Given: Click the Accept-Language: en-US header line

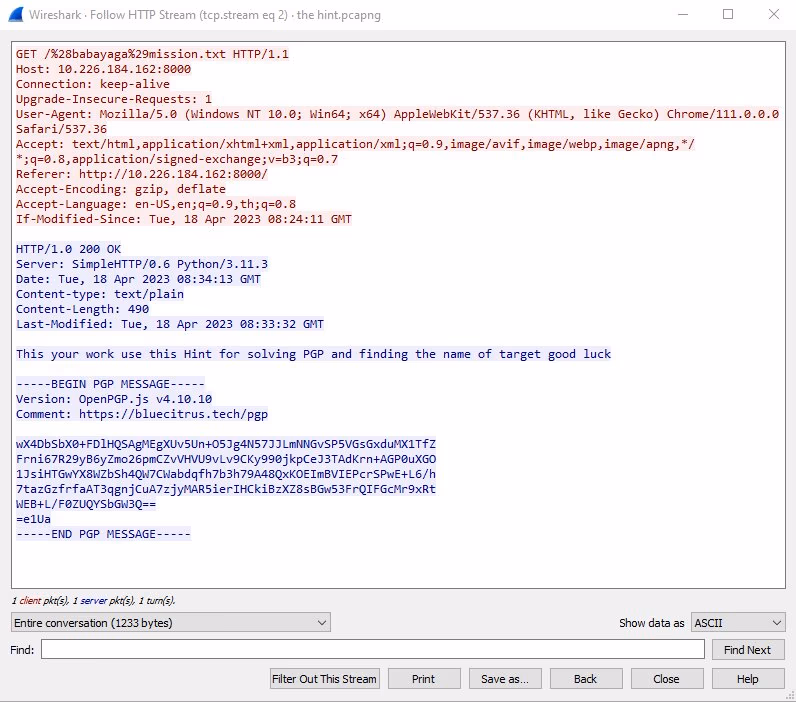Looking at the screenshot, I should click(x=156, y=204).
